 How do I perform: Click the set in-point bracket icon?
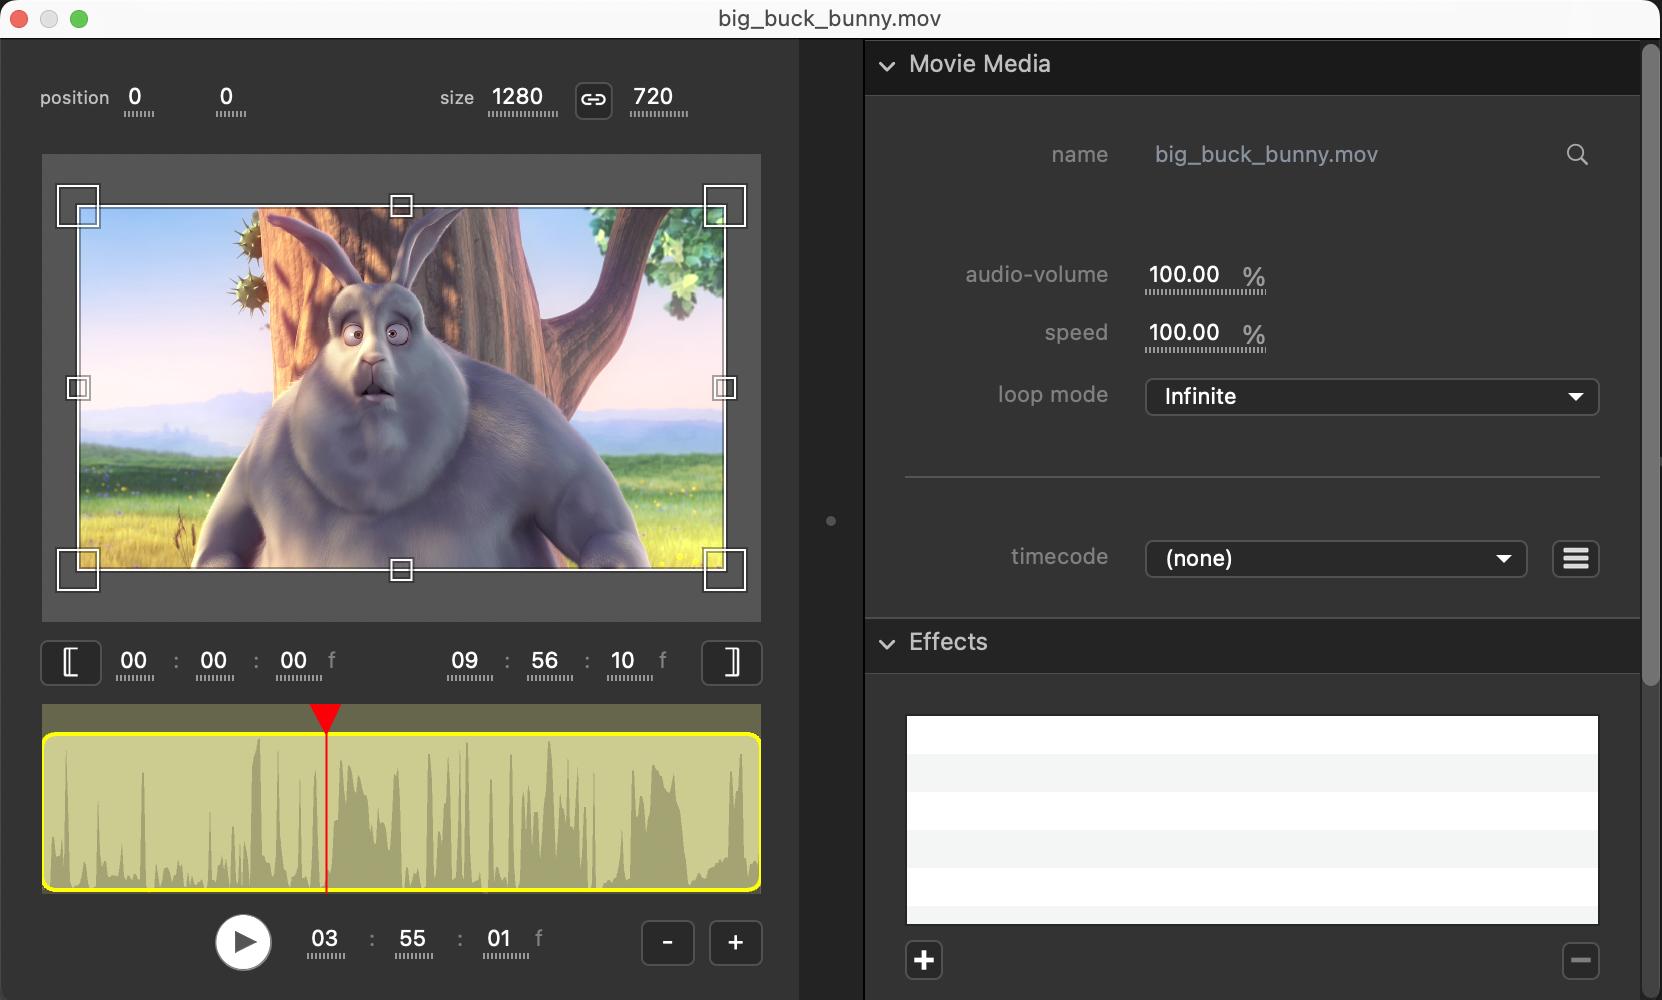pos(71,662)
